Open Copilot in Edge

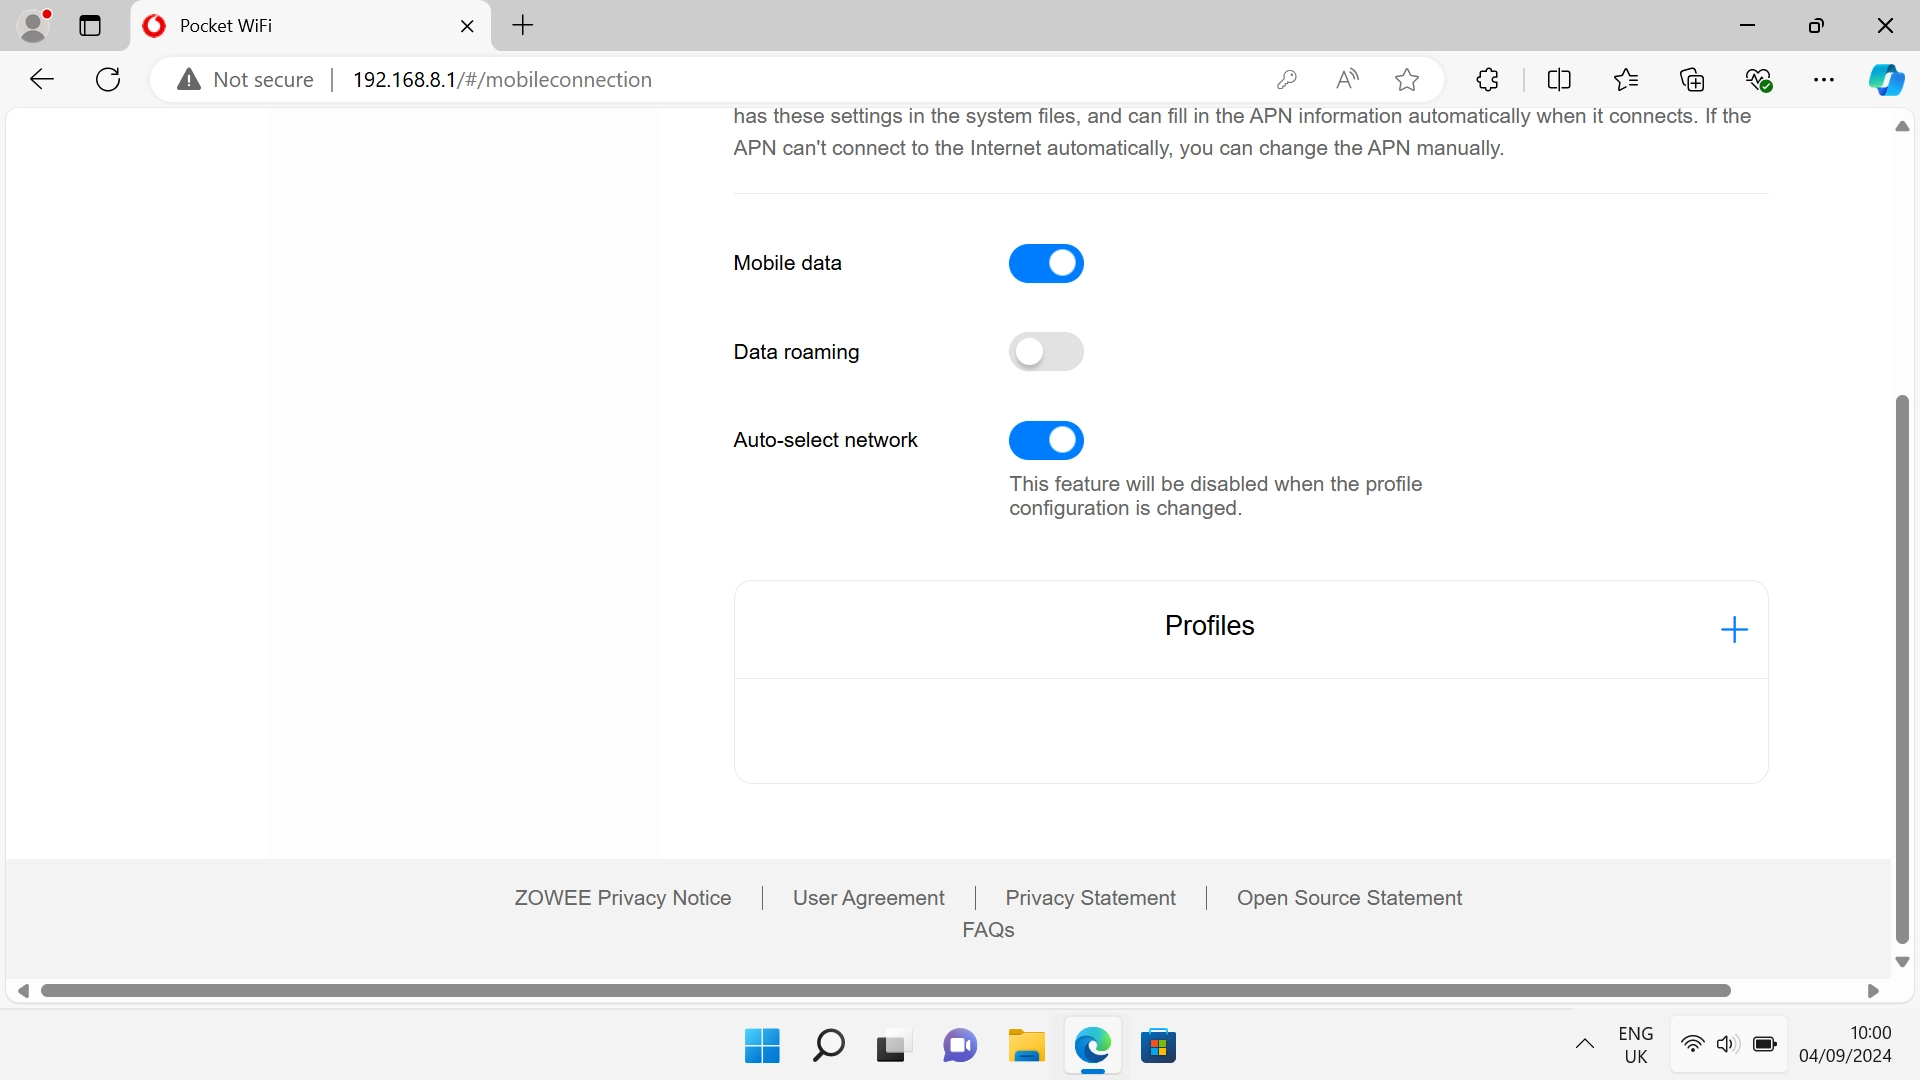click(x=1886, y=79)
